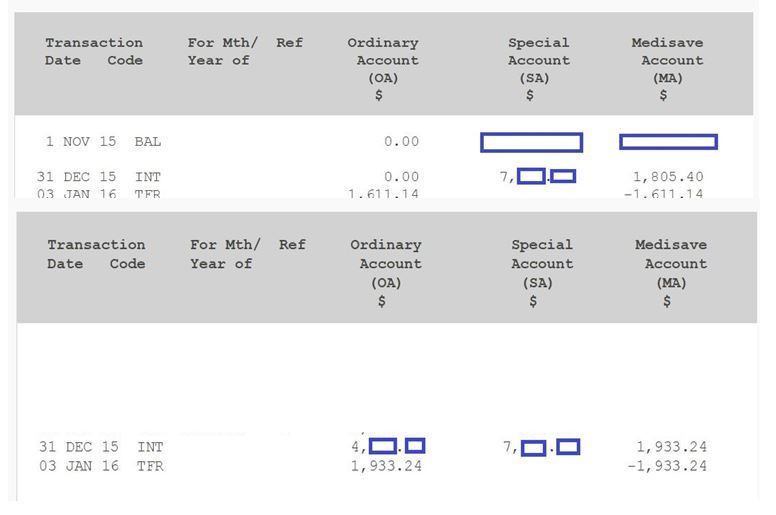The width and height of the screenshot is (776, 515).
Task: Click the lower table's Medisave Account (MA) header
Action: point(670,272)
